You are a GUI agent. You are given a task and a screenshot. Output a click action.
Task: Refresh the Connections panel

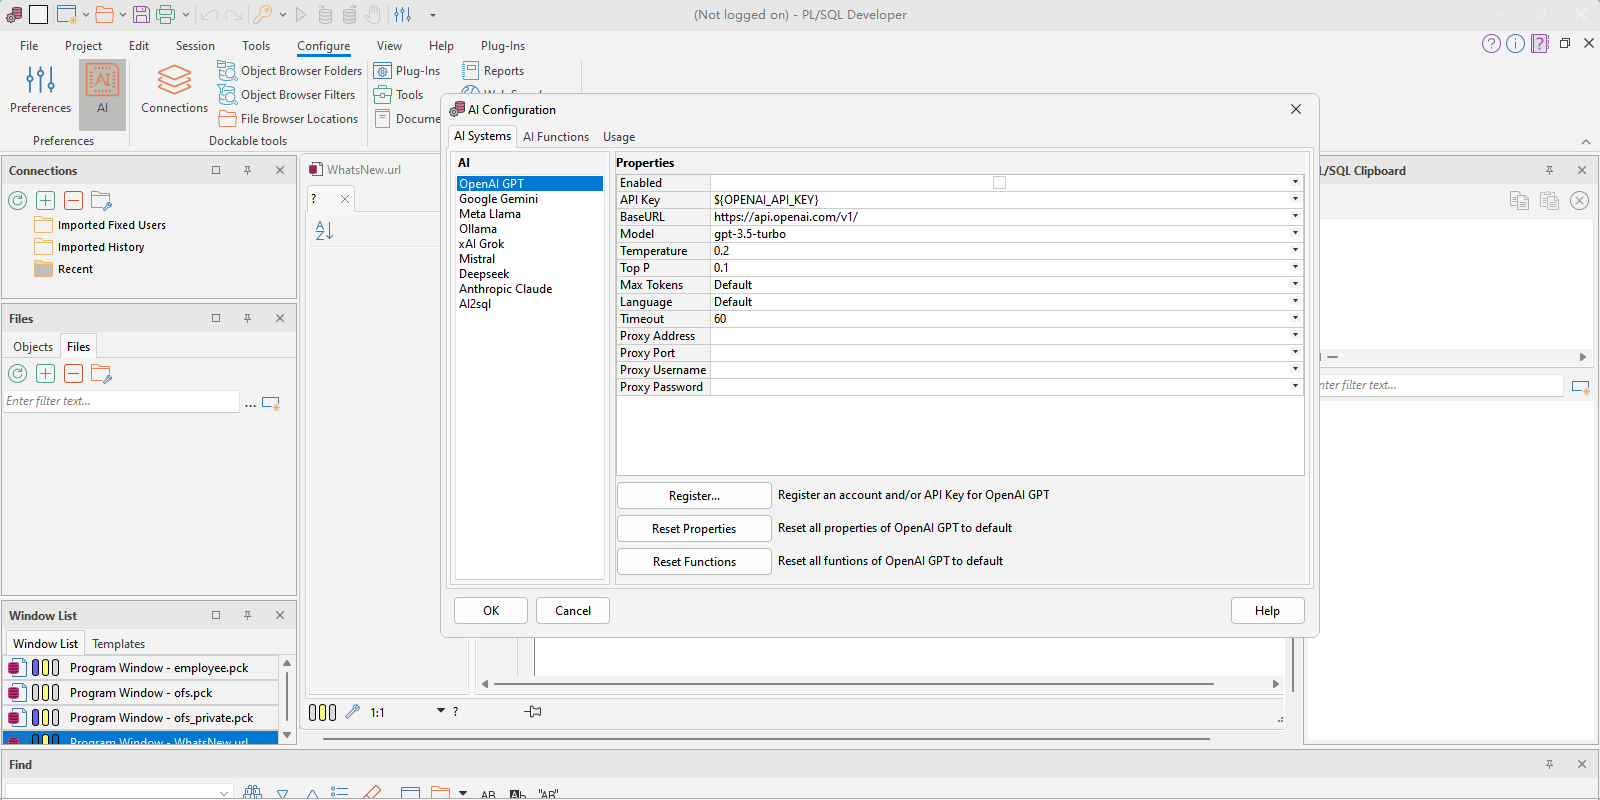[x=18, y=201]
